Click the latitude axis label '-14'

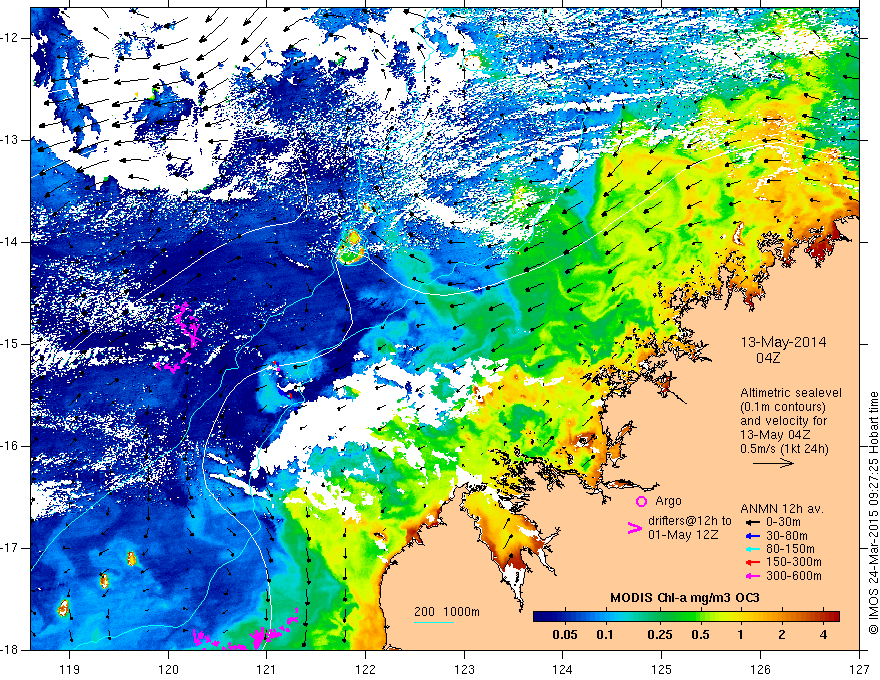point(11,242)
